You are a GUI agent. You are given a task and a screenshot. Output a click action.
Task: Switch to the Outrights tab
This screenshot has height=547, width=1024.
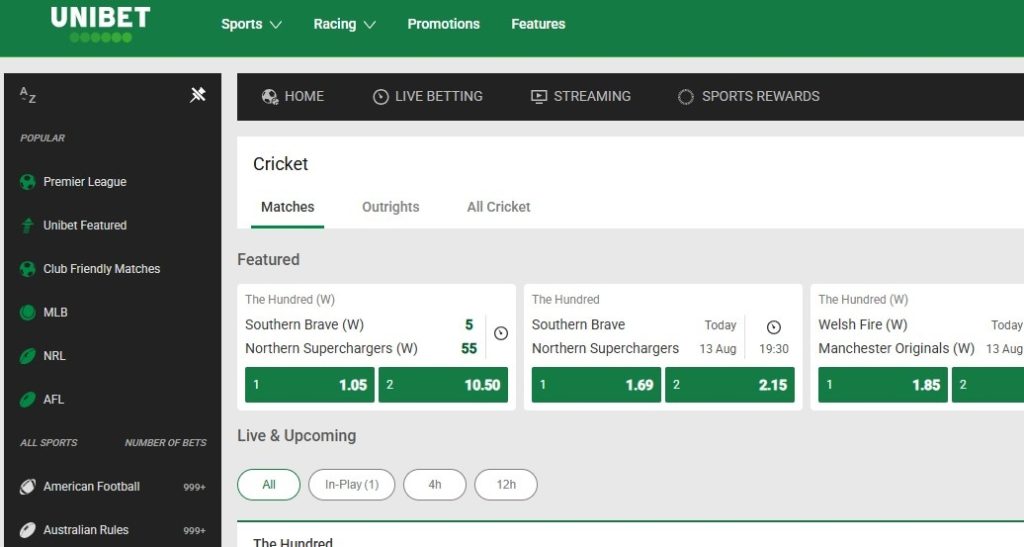coord(391,207)
